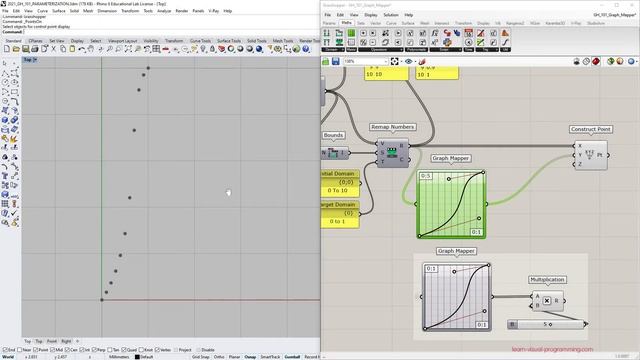Toggle Ortho in Rhino status bar

(x=219, y=357)
